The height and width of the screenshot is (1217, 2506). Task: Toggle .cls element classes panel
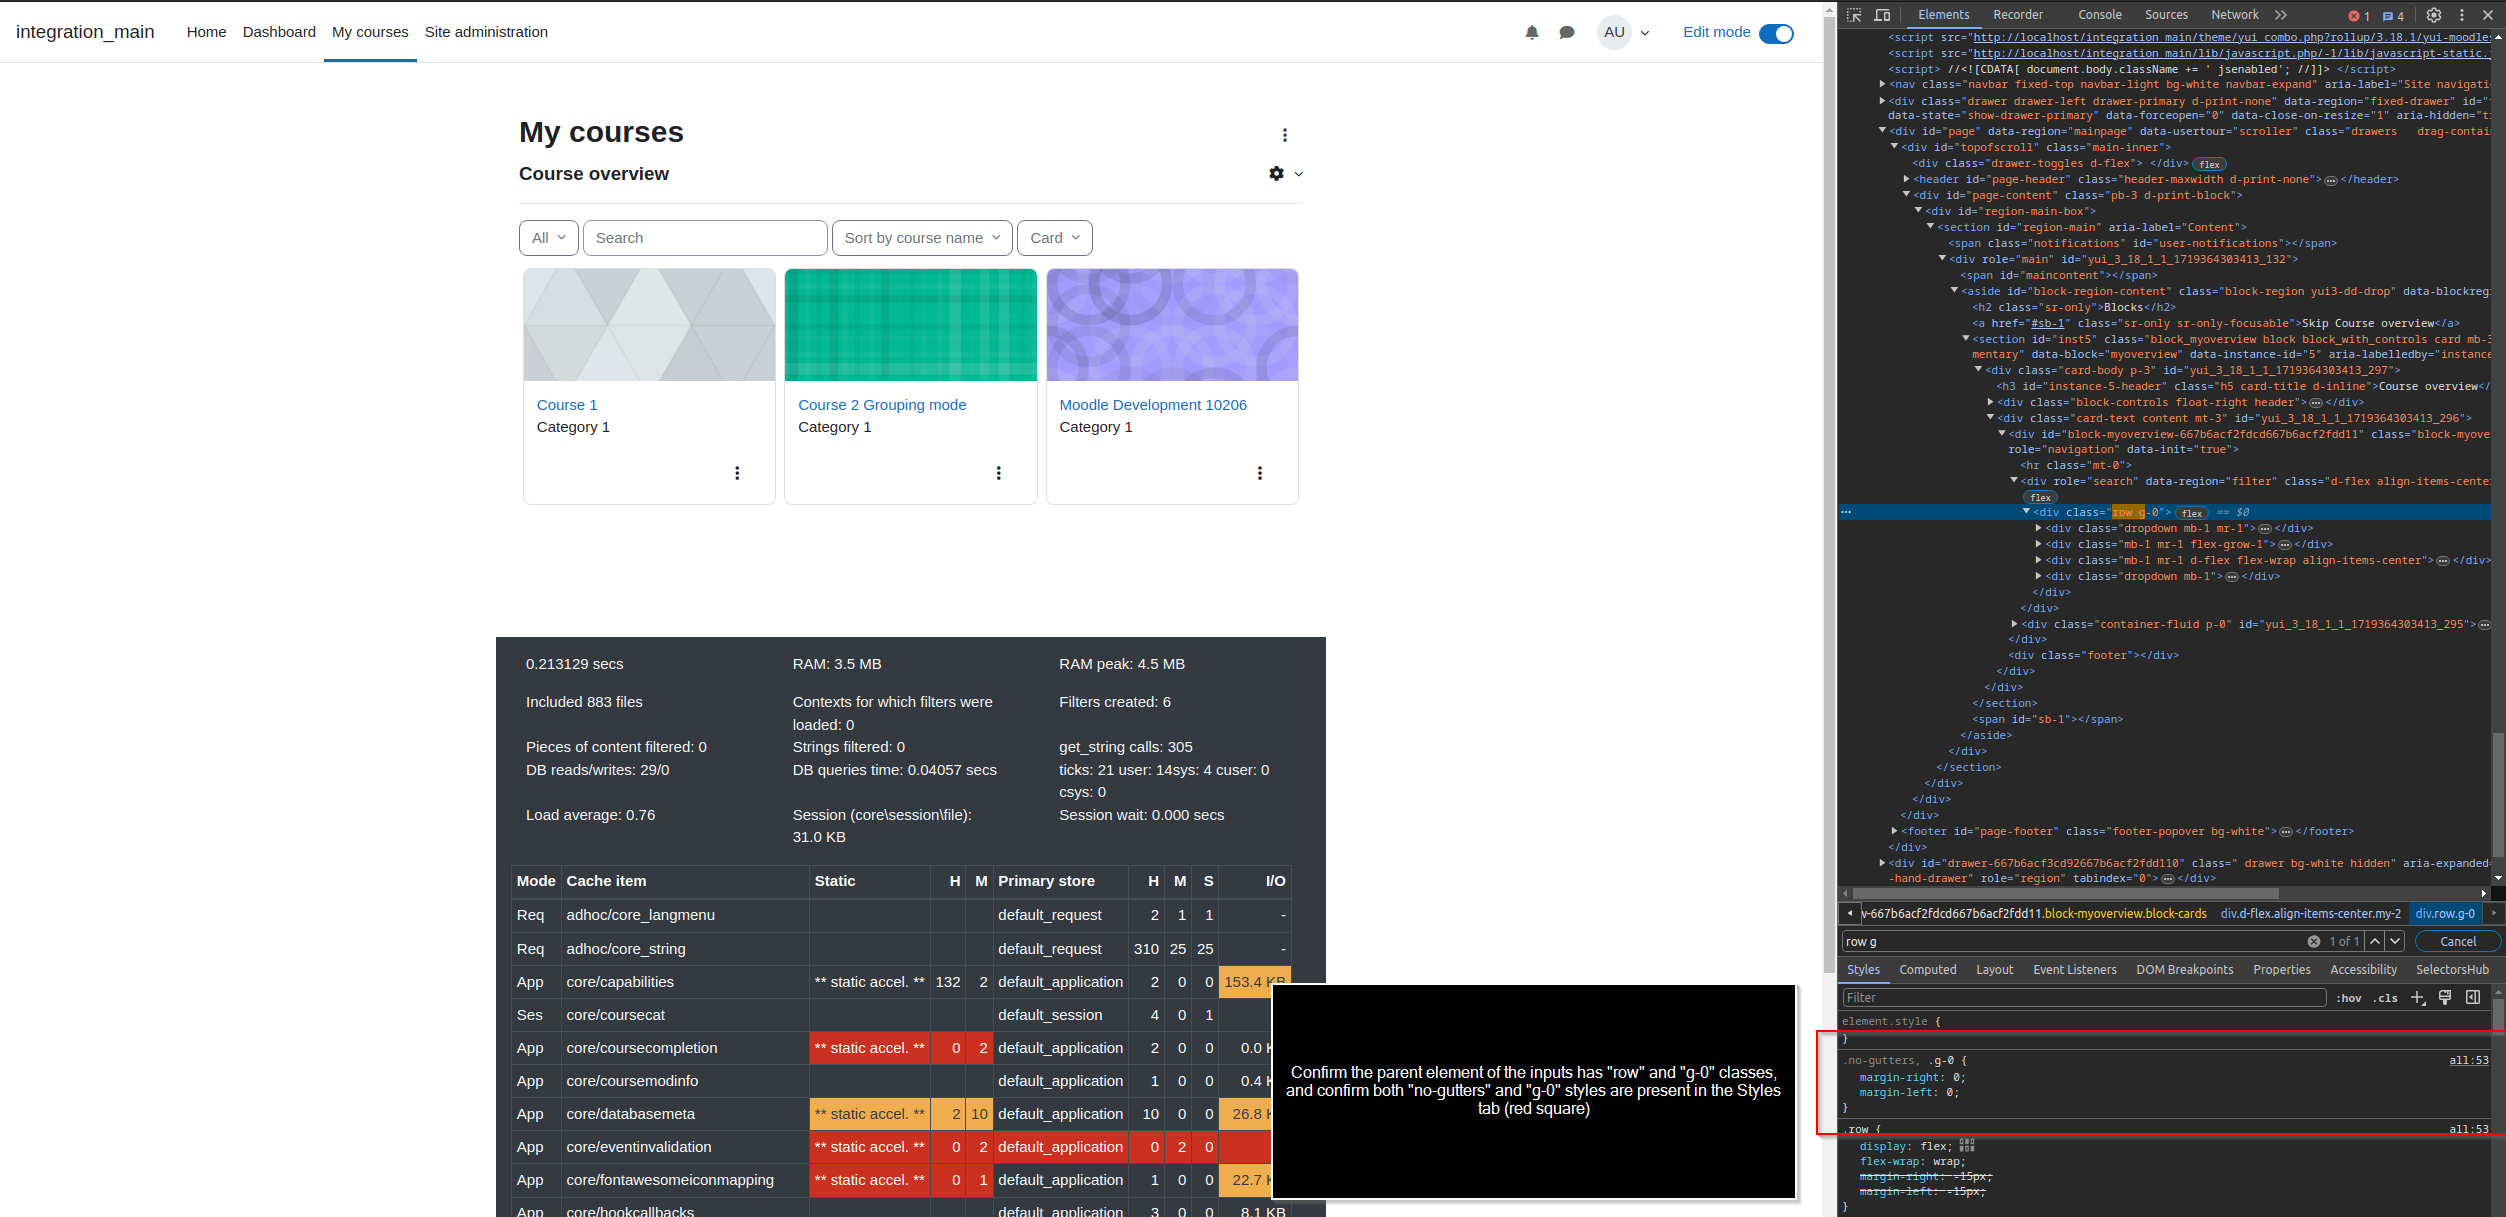coord(2386,998)
